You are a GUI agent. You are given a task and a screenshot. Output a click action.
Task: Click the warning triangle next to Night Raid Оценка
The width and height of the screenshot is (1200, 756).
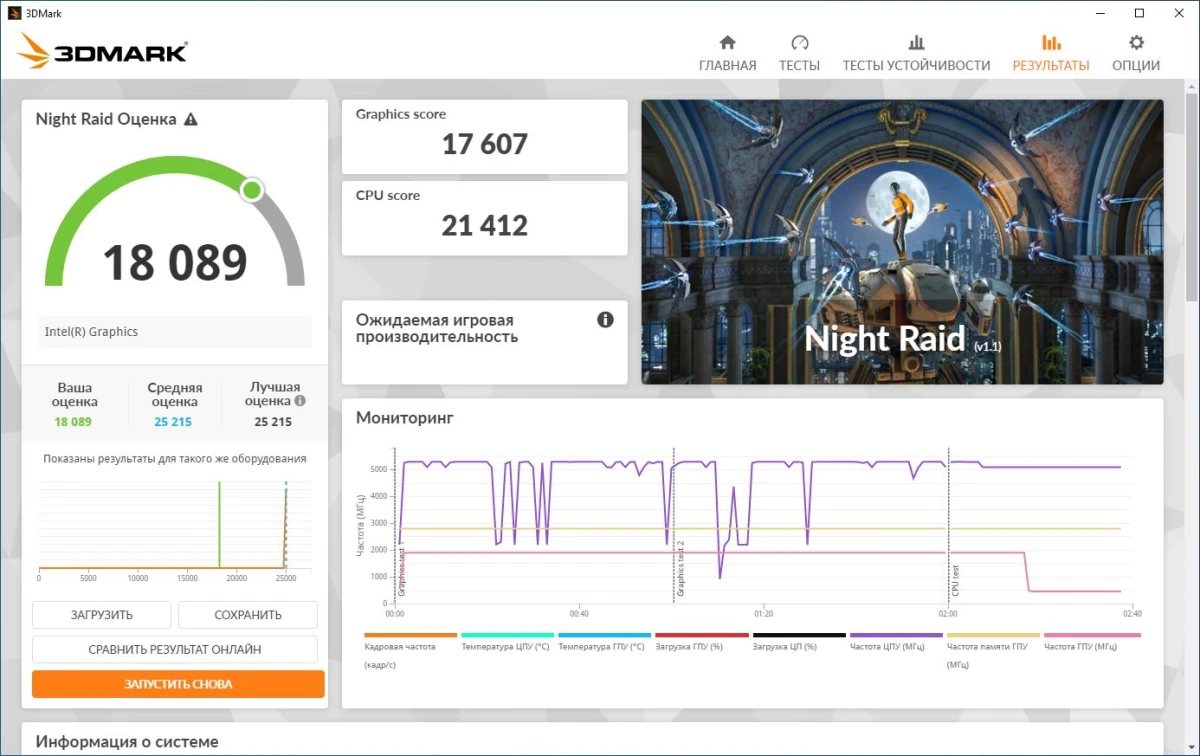[191, 119]
